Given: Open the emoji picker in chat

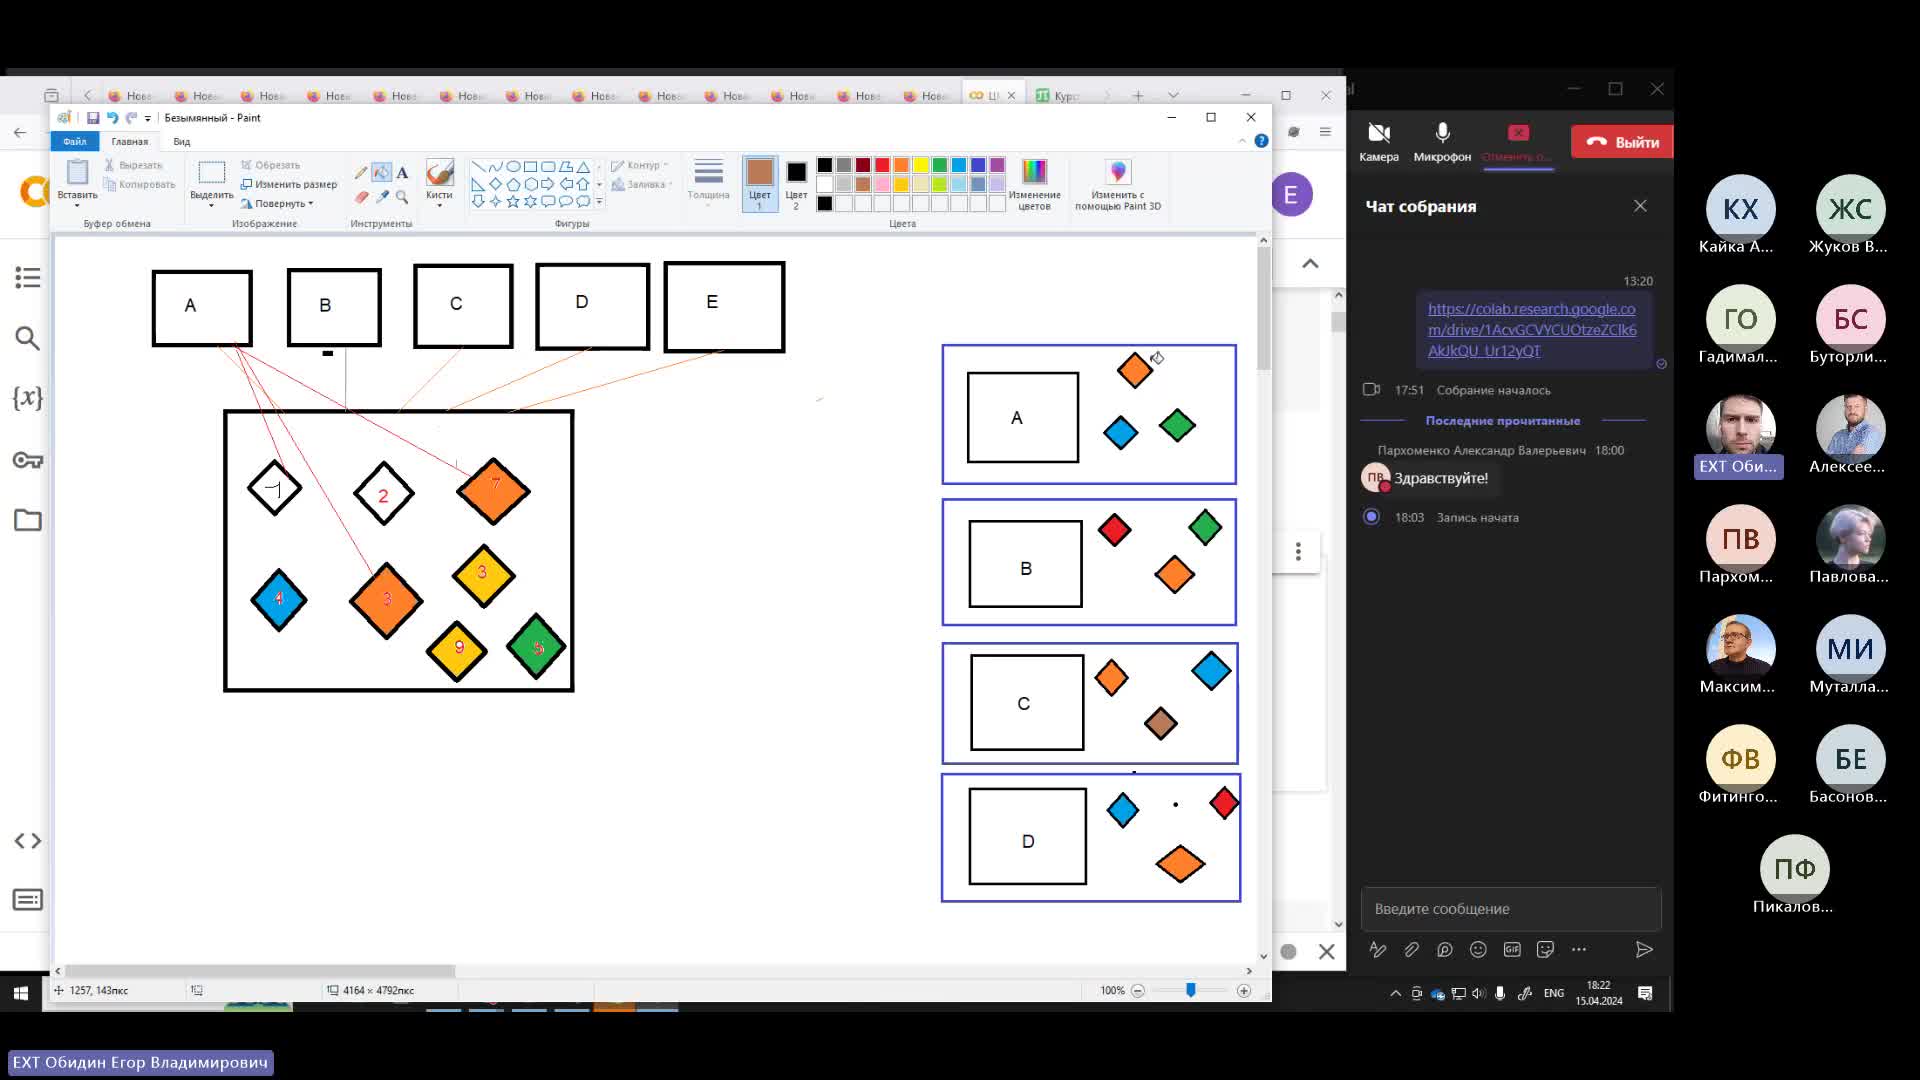Looking at the screenshot, I should point(1478,950).
